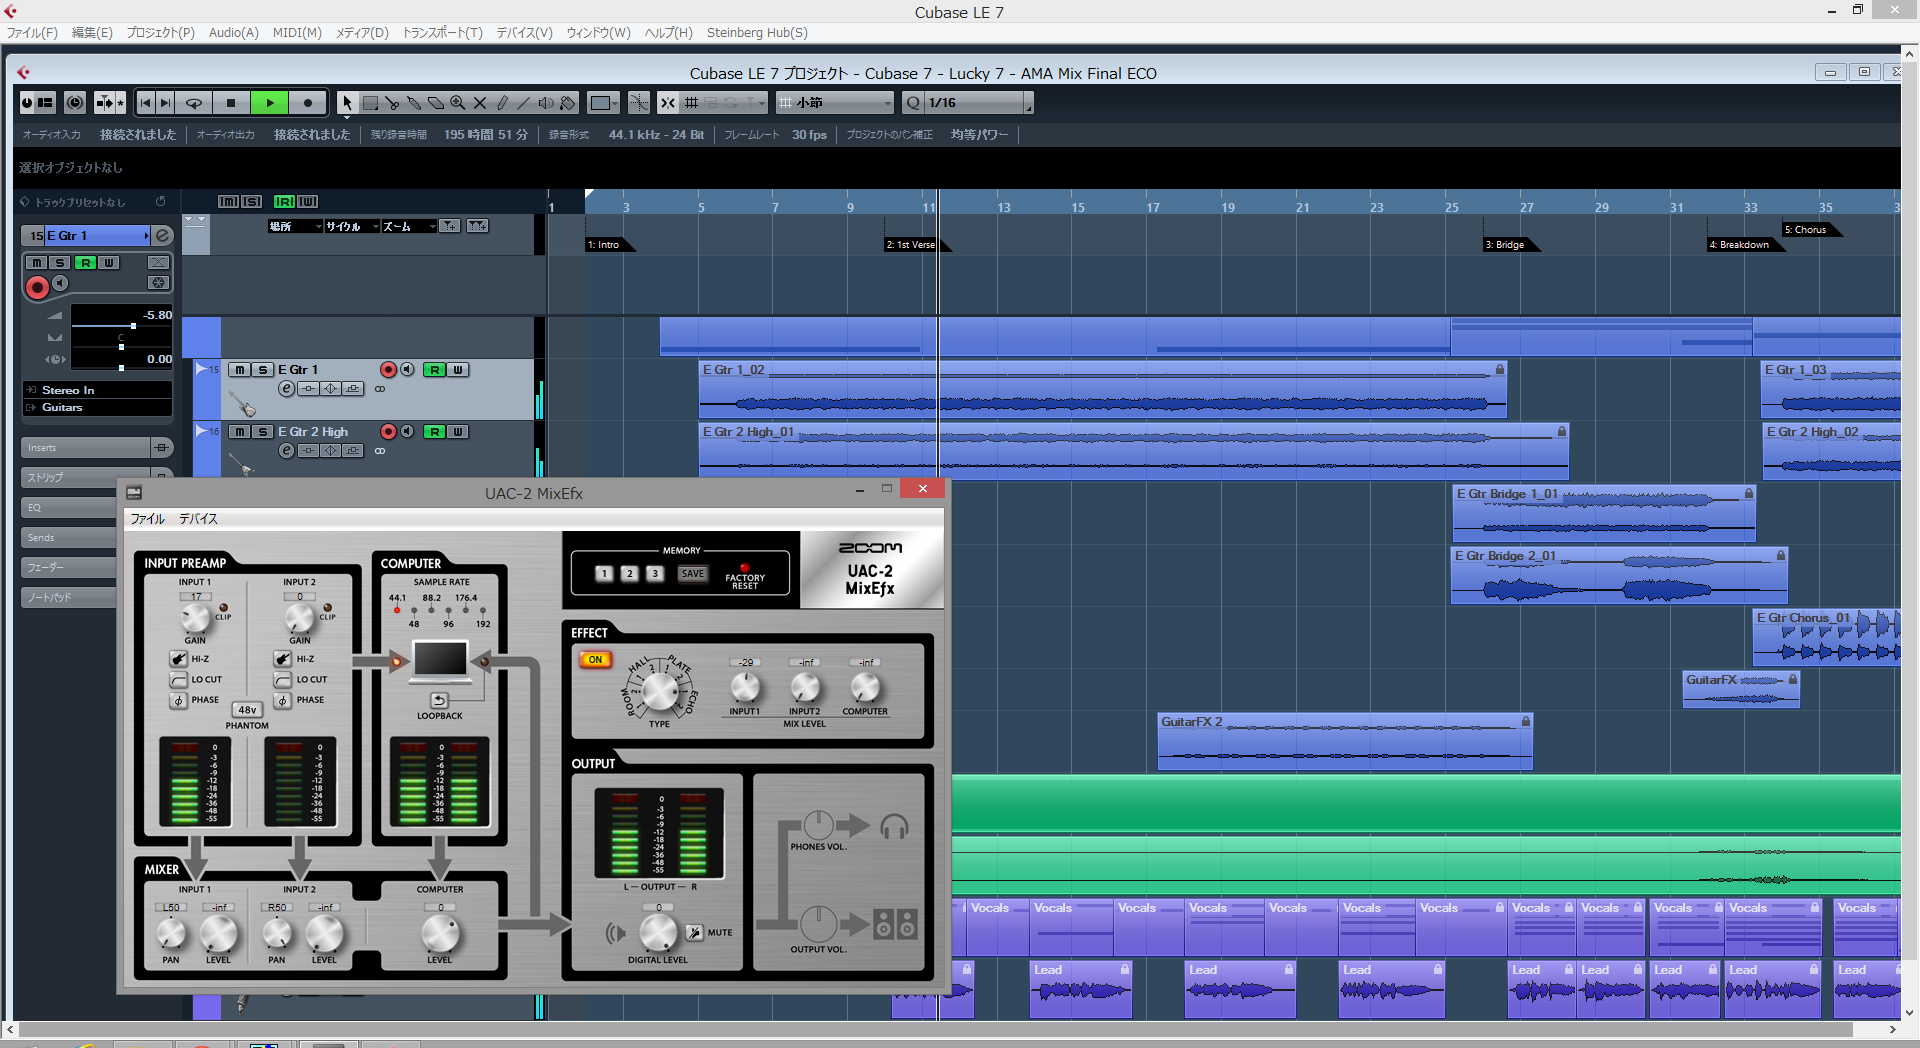Open the Audio(A) menu

(x=233, y=33)
